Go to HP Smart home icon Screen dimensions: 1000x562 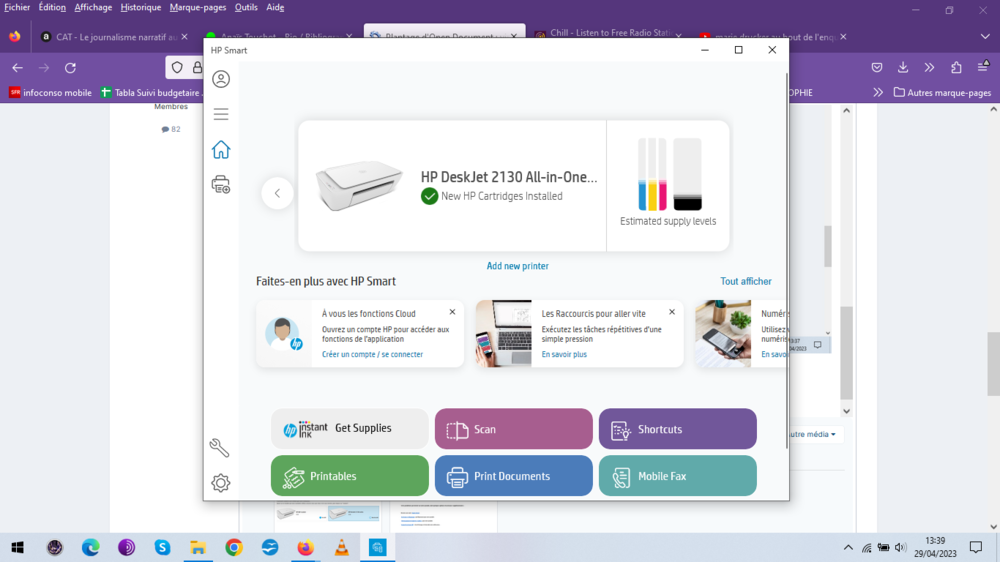click(x=221, y=150)
